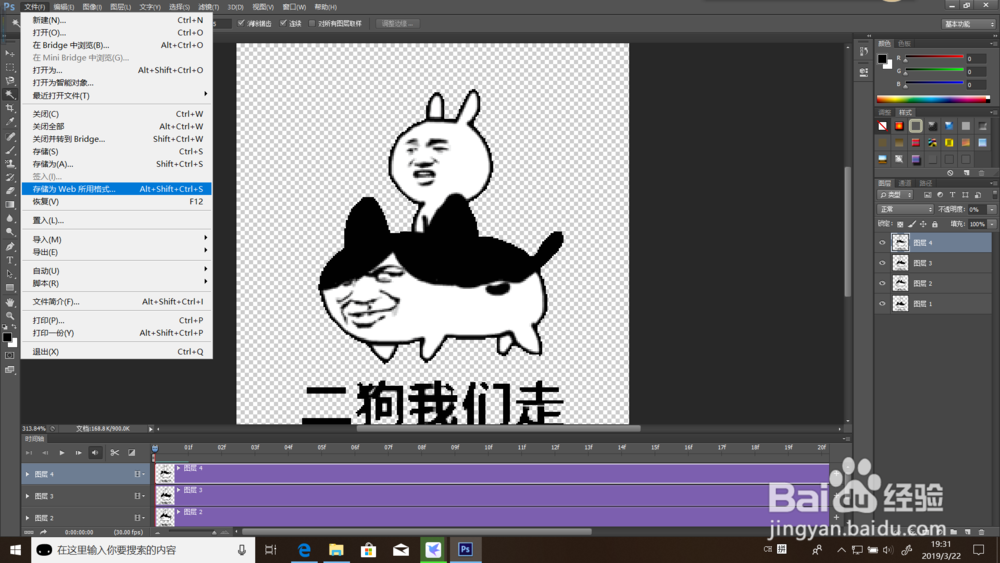Select the Move tool
Screen dimensions: 1000x563
tap(10, 54)
